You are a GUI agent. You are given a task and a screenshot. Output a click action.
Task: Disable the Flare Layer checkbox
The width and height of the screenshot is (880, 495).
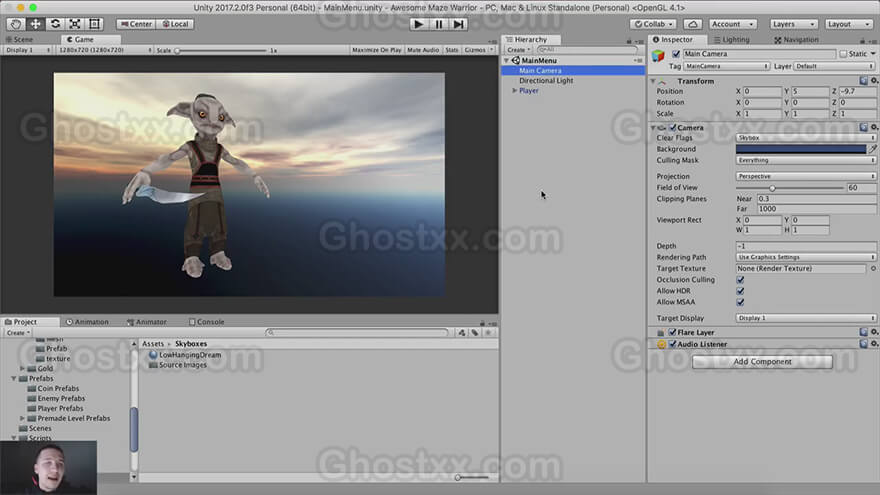[x=672, y=332]
